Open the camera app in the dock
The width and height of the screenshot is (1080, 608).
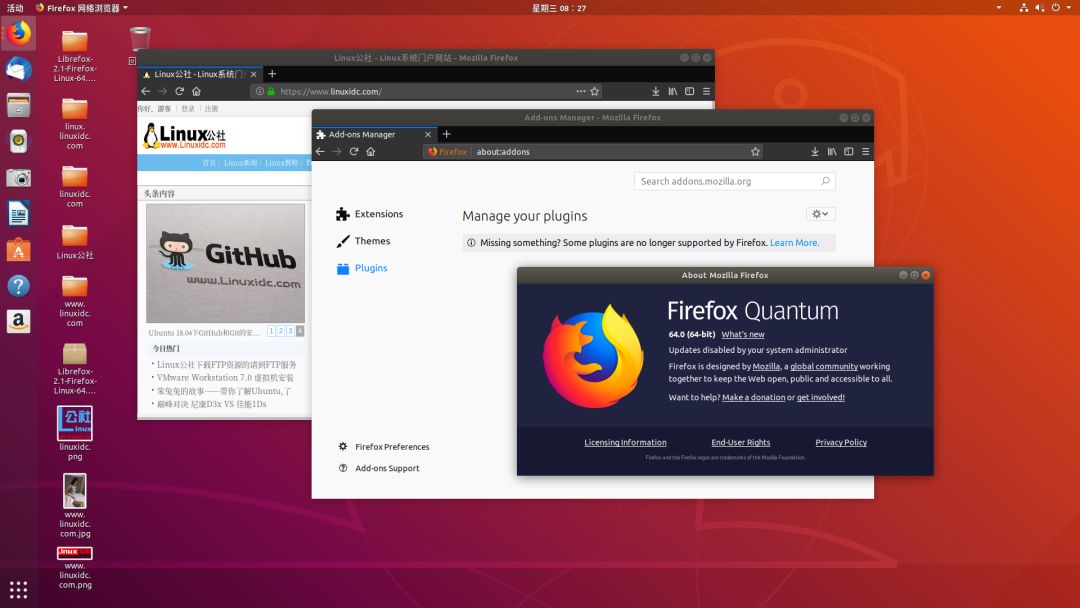coord(19,178)
